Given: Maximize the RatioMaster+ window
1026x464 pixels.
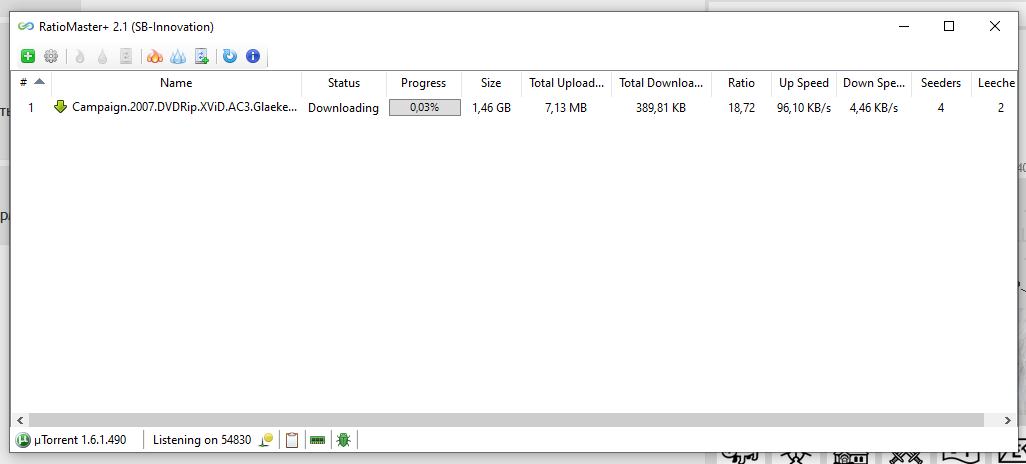Looking at the screenshot, I should (949, 26).
